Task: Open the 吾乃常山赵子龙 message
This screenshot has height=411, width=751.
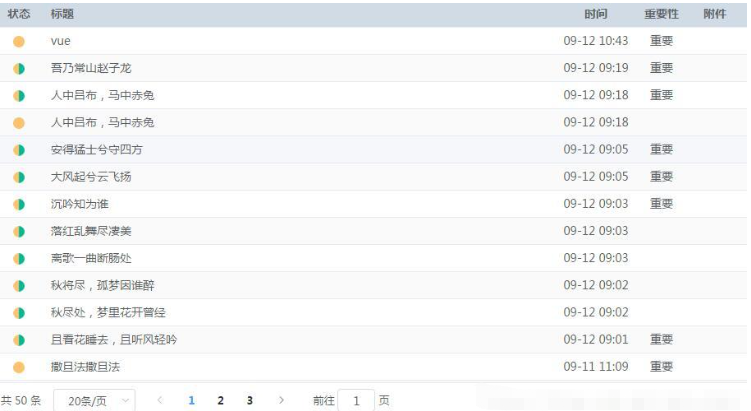Action: (x=91, y=68)
